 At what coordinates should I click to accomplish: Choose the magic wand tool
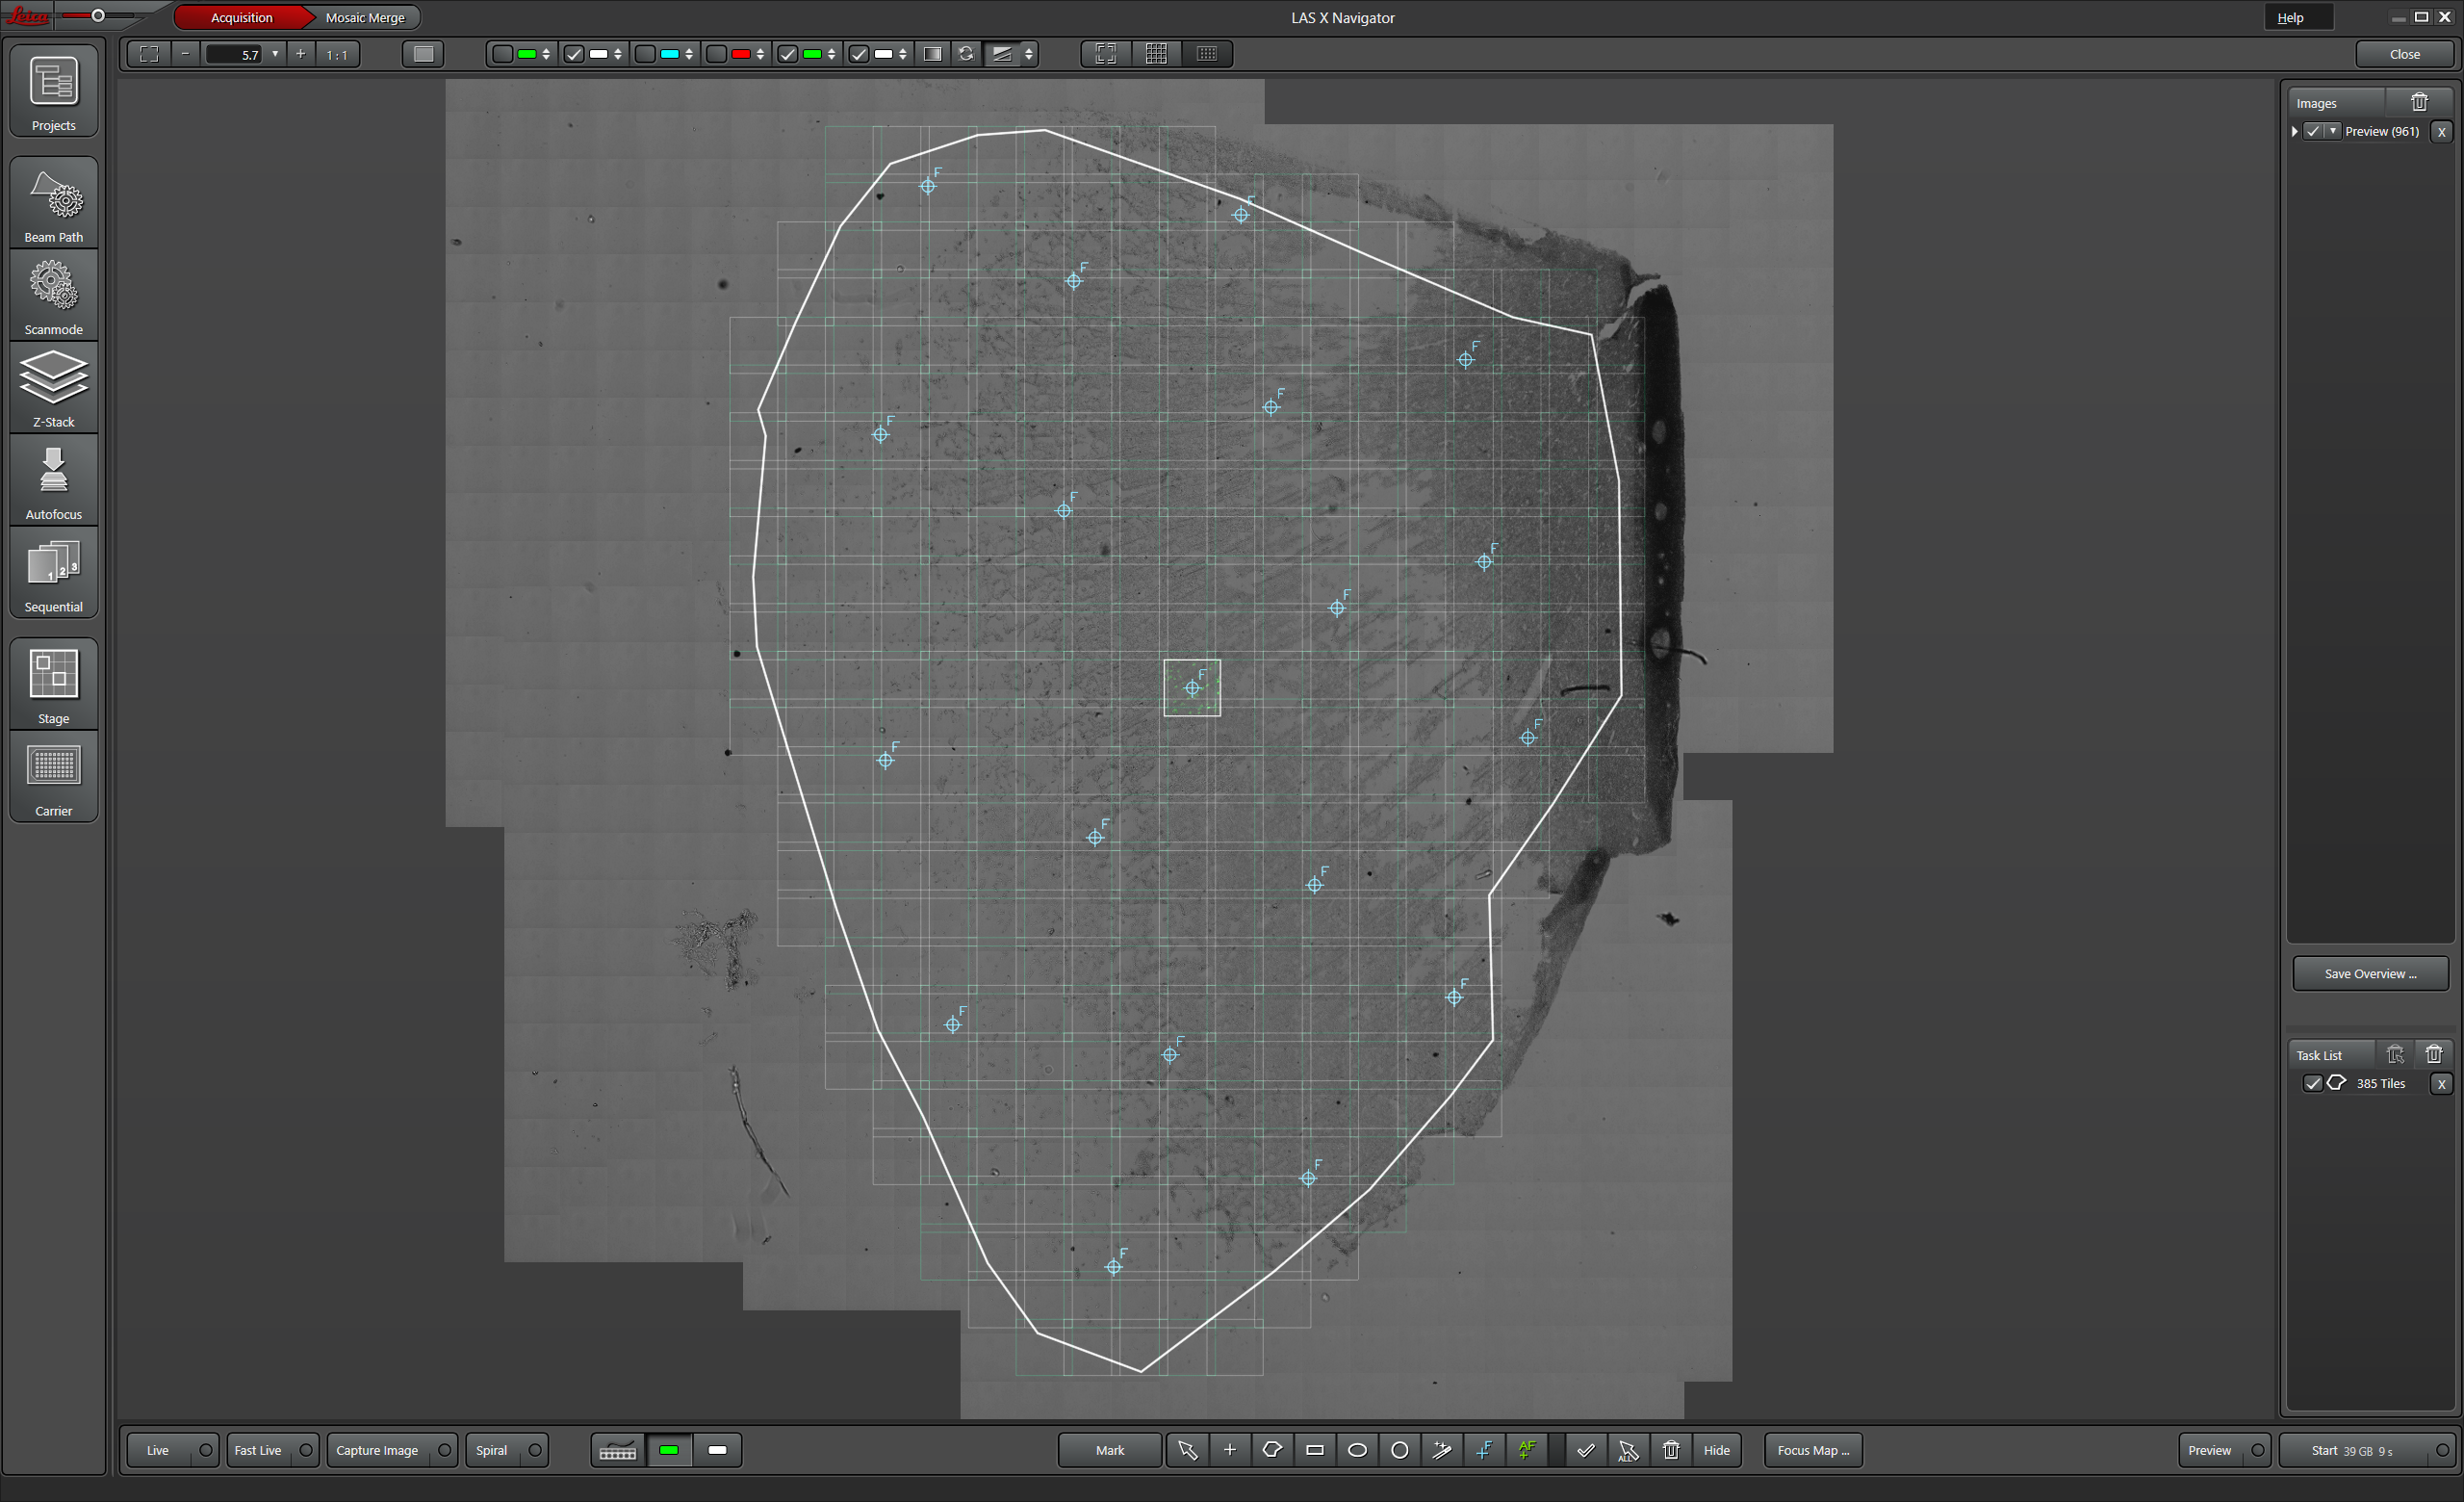(x=1442, y=1450)
